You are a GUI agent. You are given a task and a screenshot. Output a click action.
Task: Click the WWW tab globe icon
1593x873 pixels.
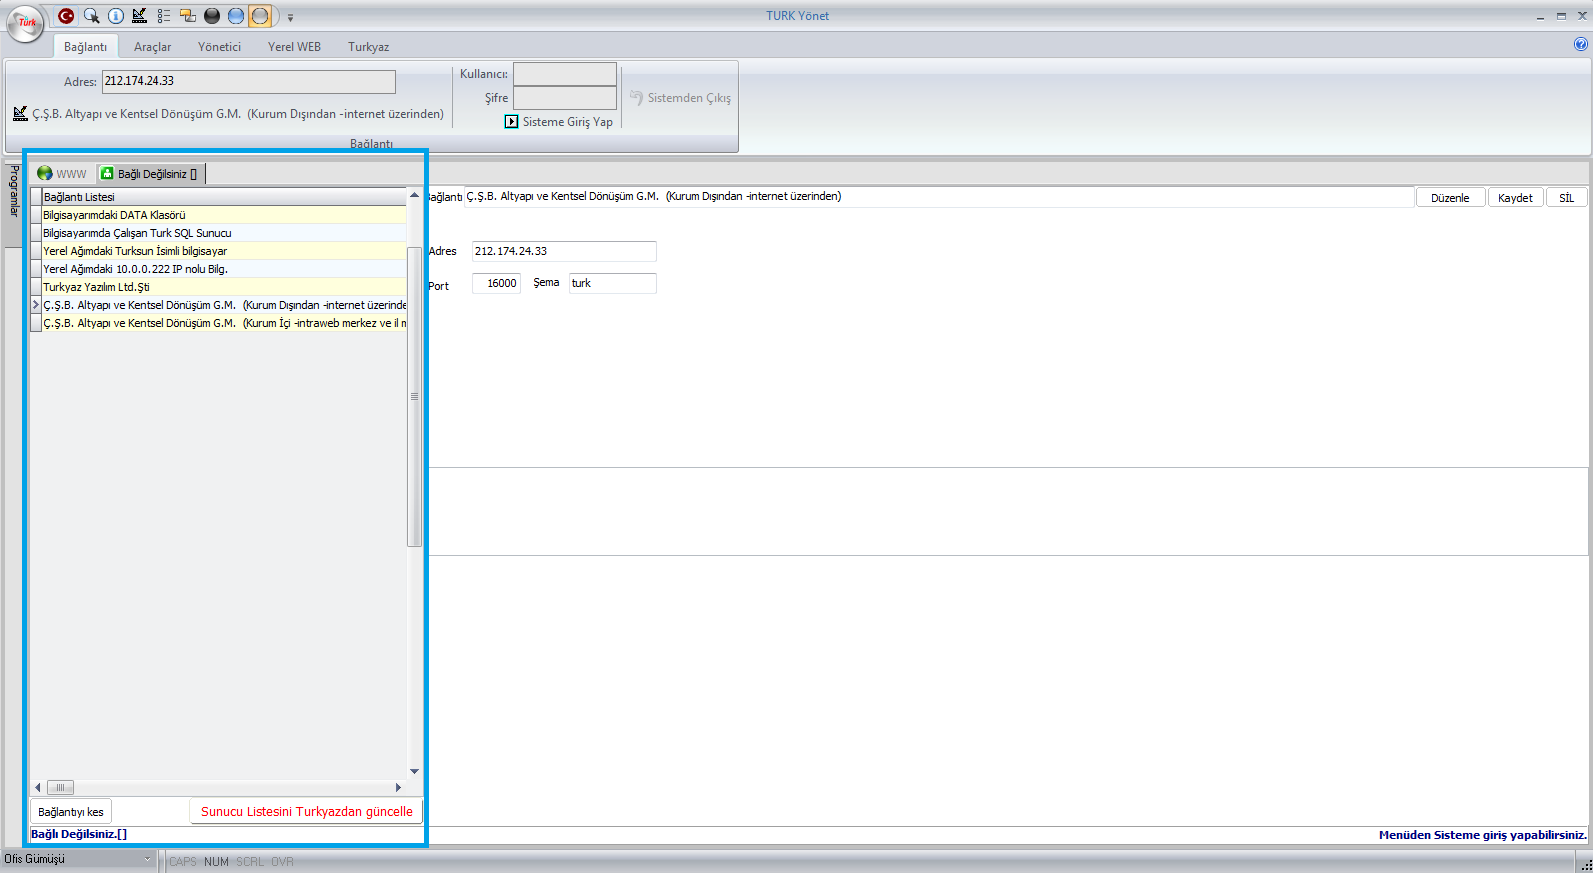click(x=44, y=173)
